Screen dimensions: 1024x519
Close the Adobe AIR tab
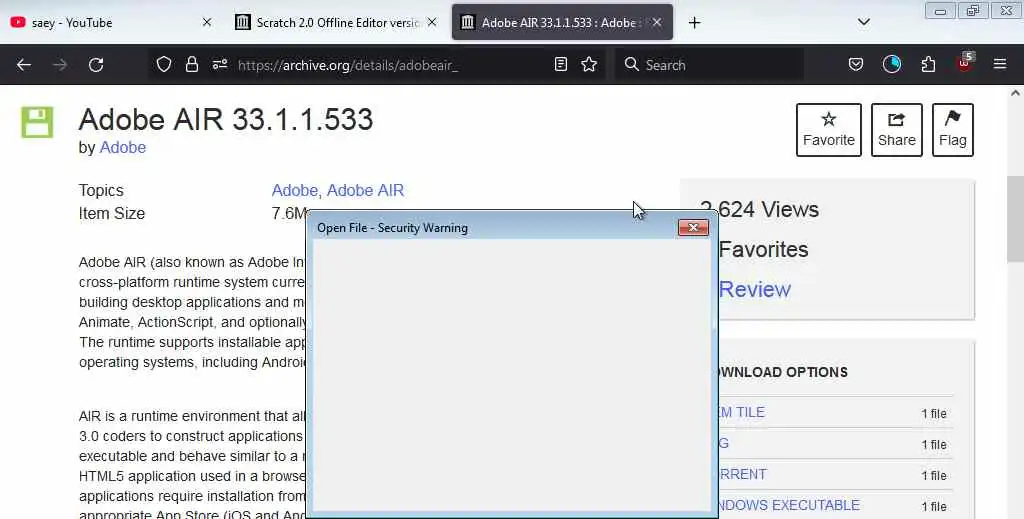point(657,23)
